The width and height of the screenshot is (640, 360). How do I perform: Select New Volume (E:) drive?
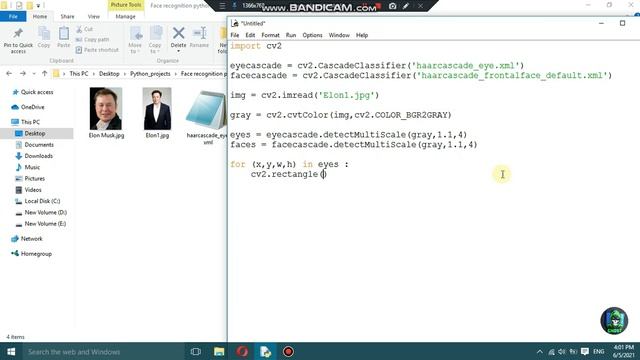pos(45,224)
